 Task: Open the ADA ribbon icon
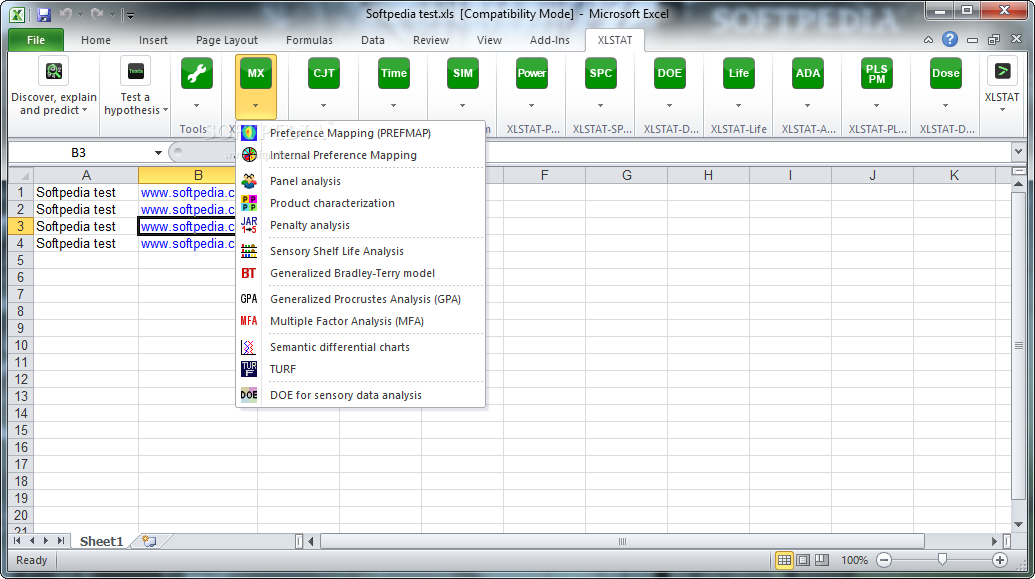click(x=807, y=73)
